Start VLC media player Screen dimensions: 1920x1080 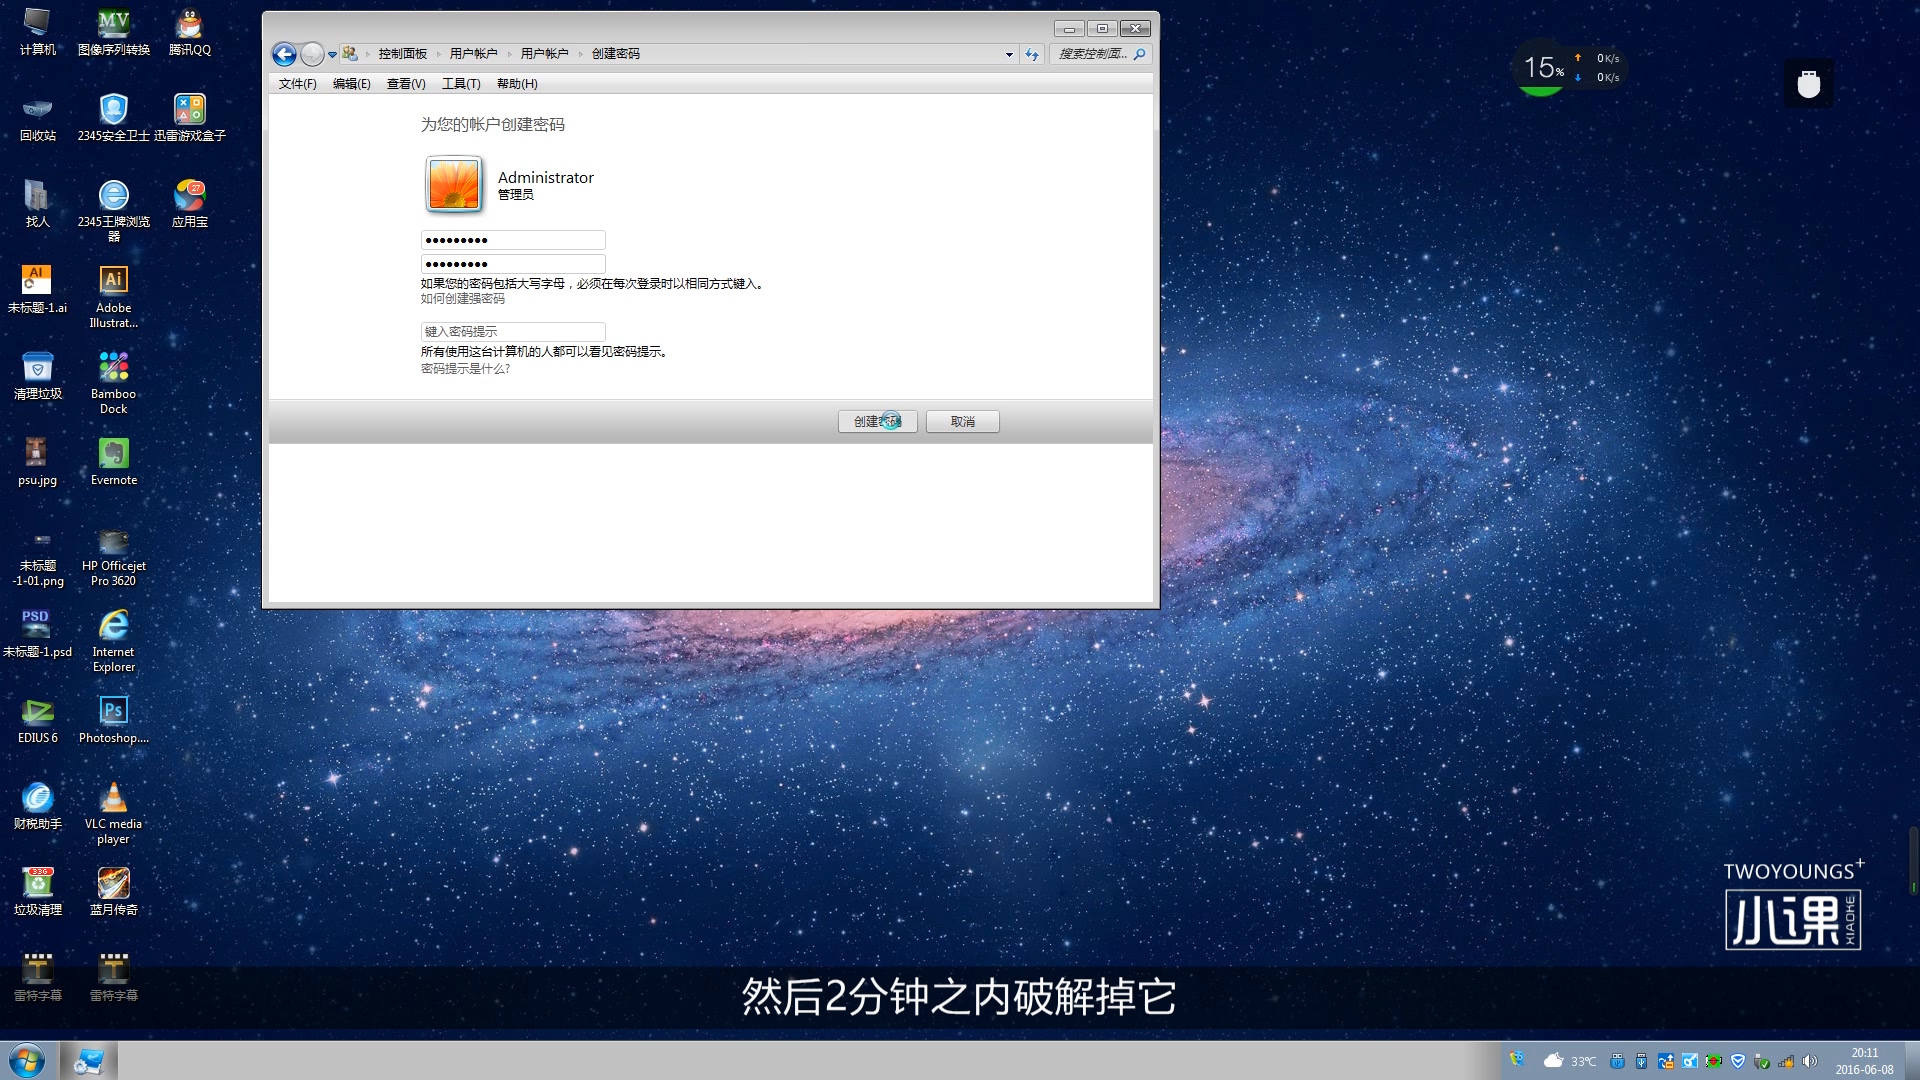tap(113, 795)
